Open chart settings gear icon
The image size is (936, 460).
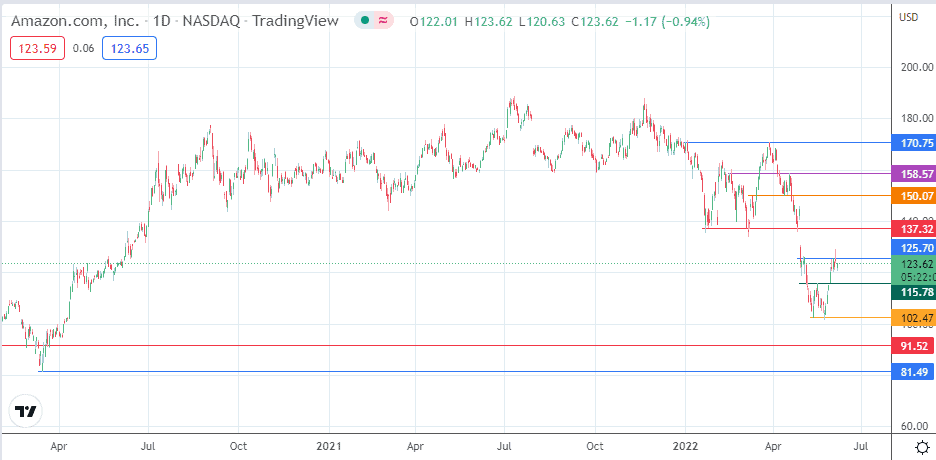tap(922, 446)
